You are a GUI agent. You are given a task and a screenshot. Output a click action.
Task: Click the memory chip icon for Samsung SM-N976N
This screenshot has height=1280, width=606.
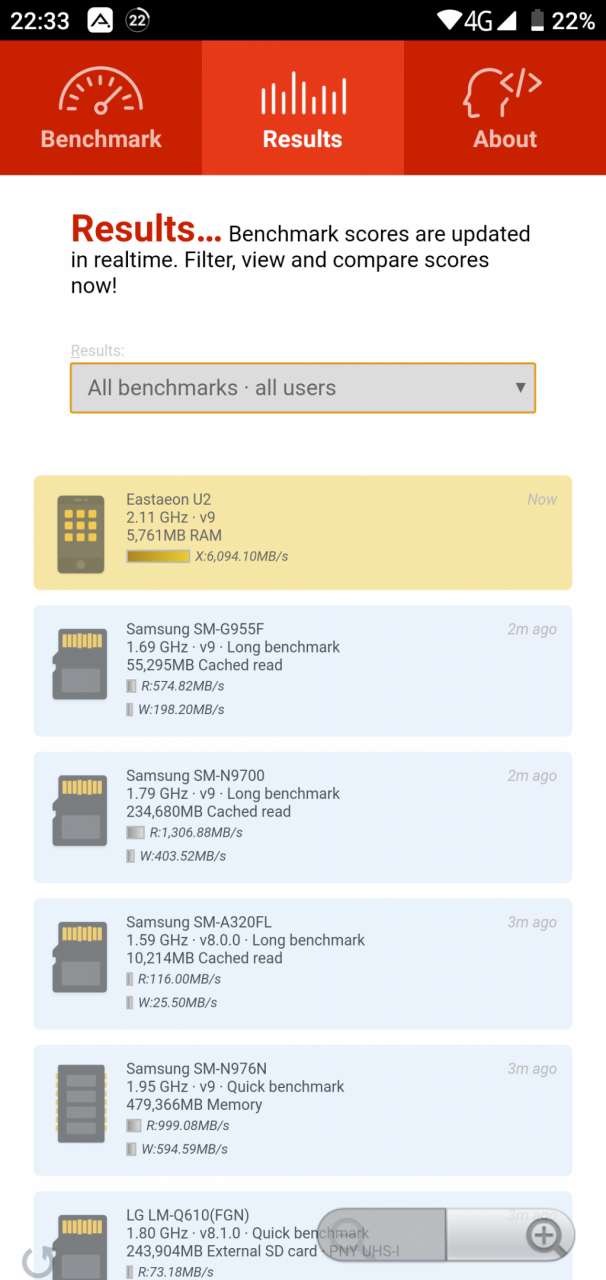[x=80, y=1104]
